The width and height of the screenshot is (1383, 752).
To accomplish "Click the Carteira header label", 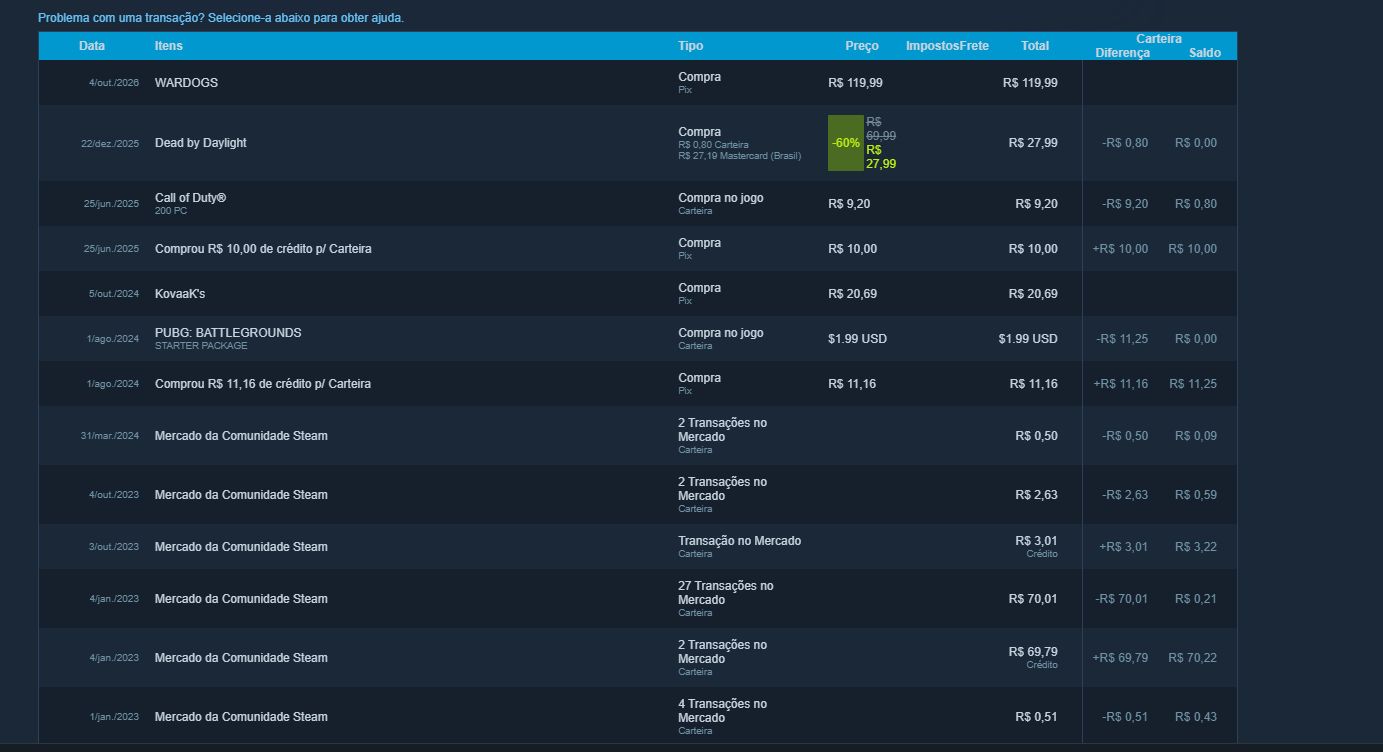I will [x=1159, y=39].
